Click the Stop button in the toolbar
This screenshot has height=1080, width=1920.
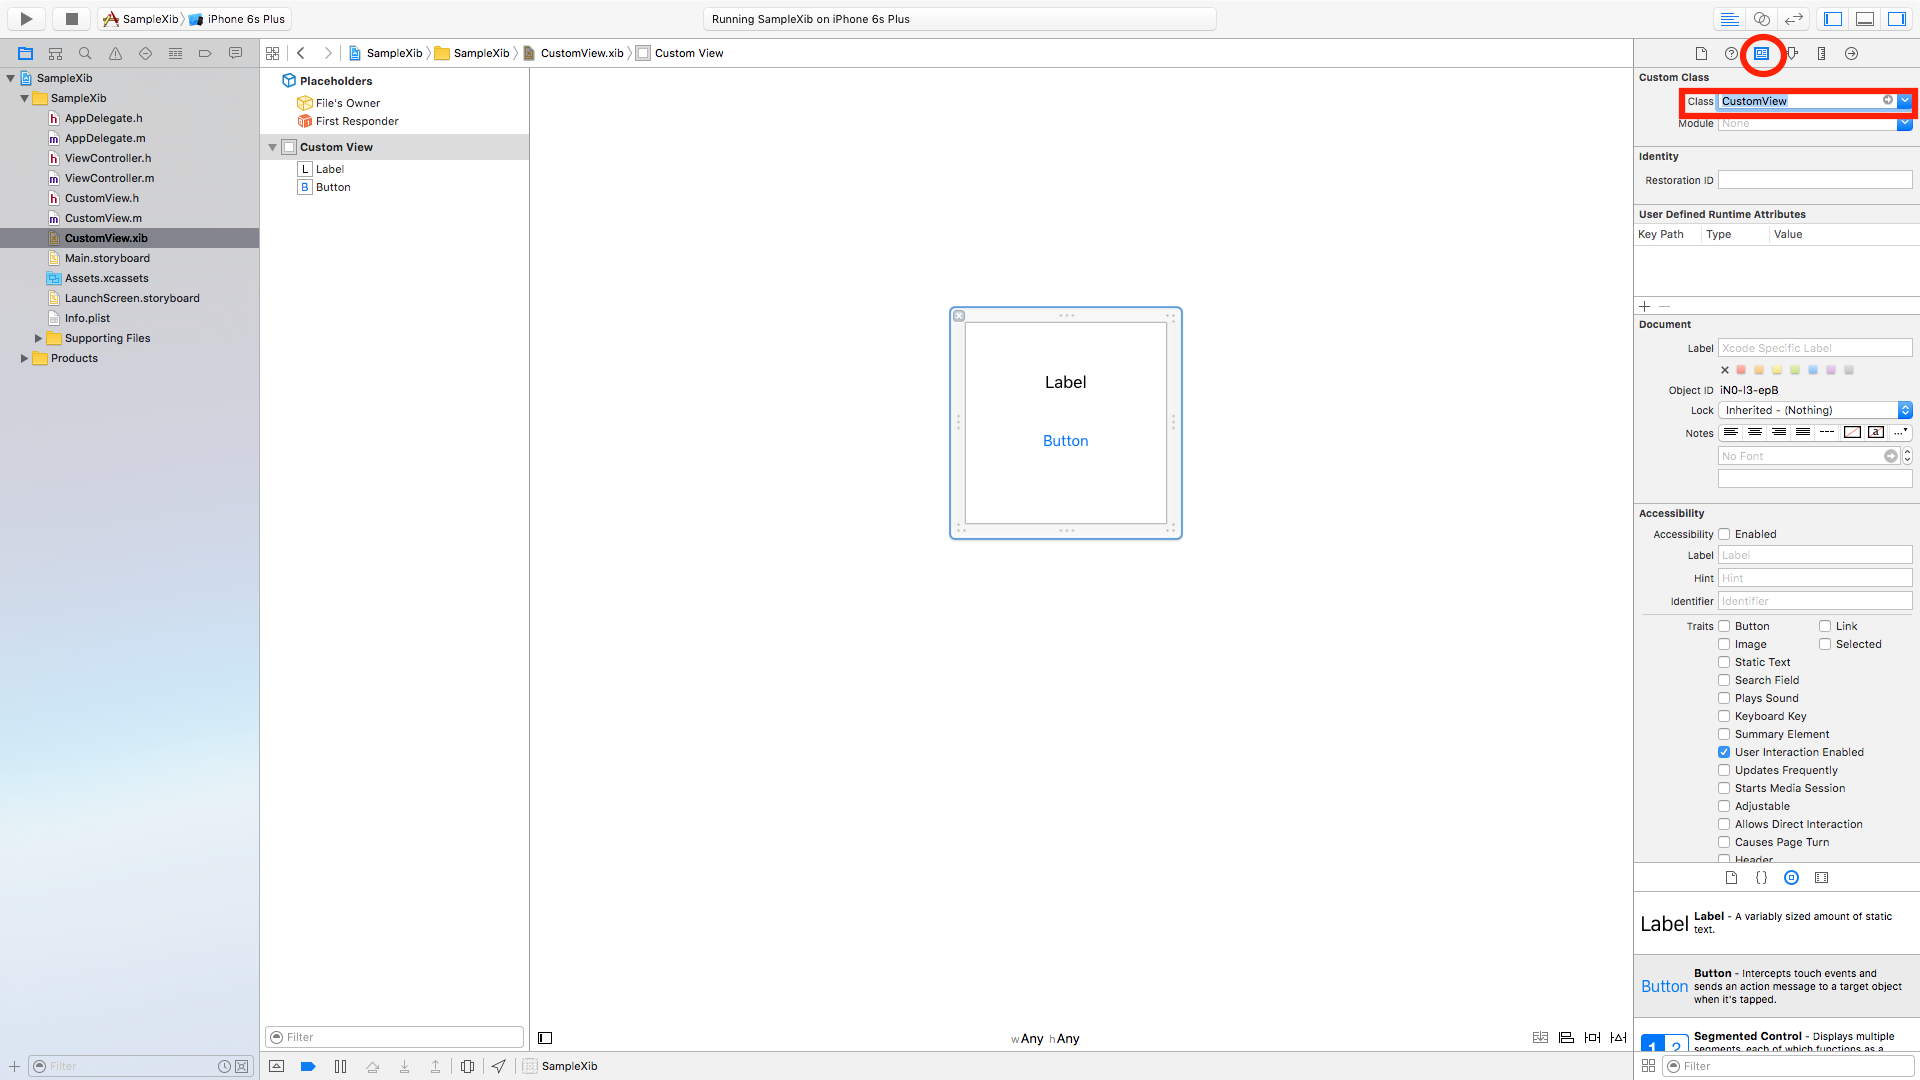[70, 18]
